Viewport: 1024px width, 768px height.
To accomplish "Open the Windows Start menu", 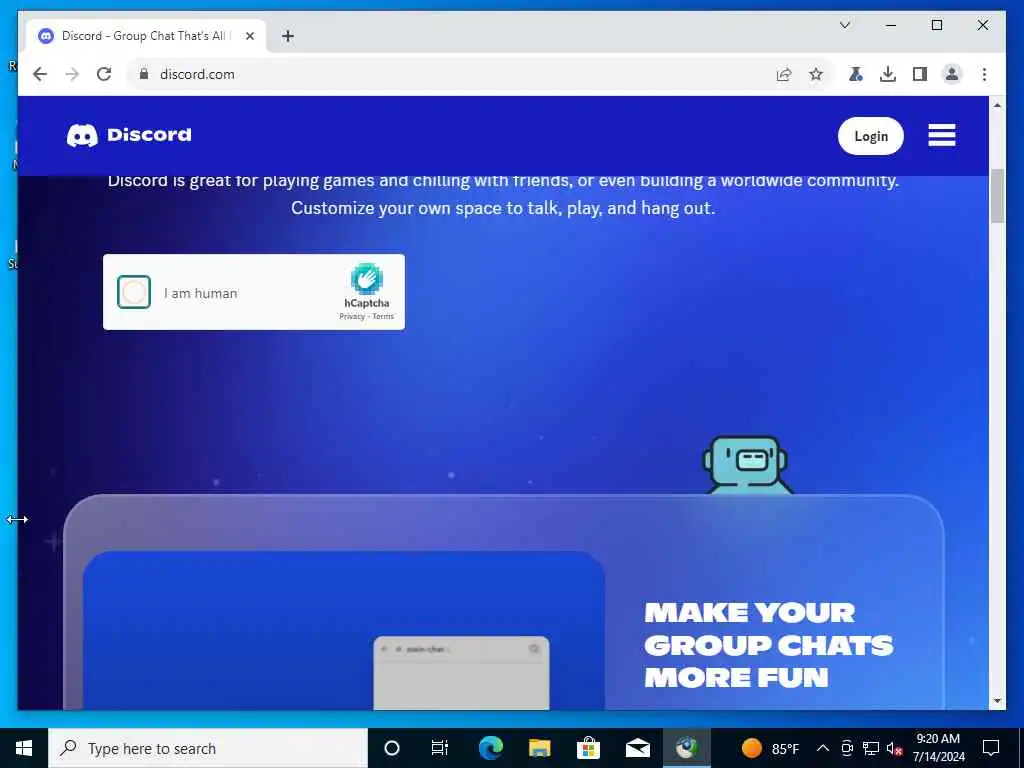I will pyautogui.click(x=24, y=748).
